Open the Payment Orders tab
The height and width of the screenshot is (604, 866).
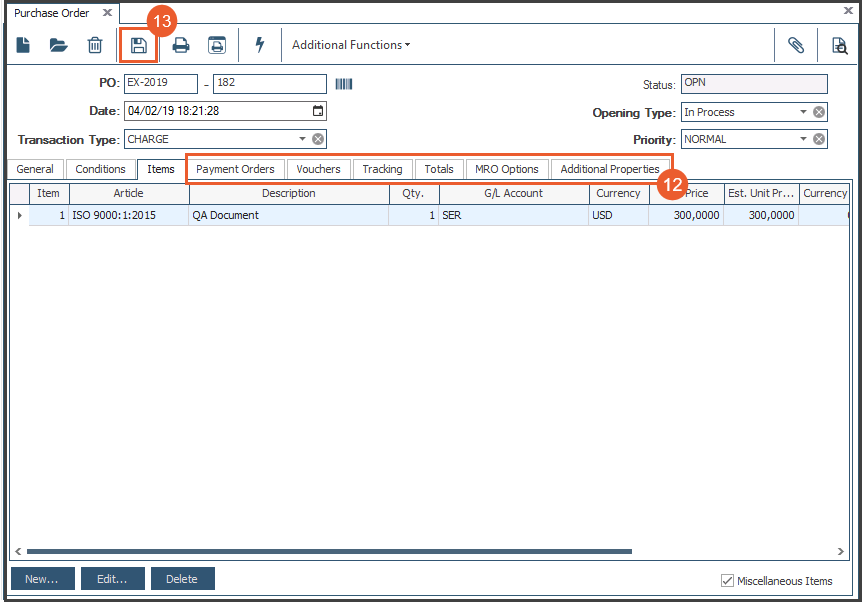(235, 169)
